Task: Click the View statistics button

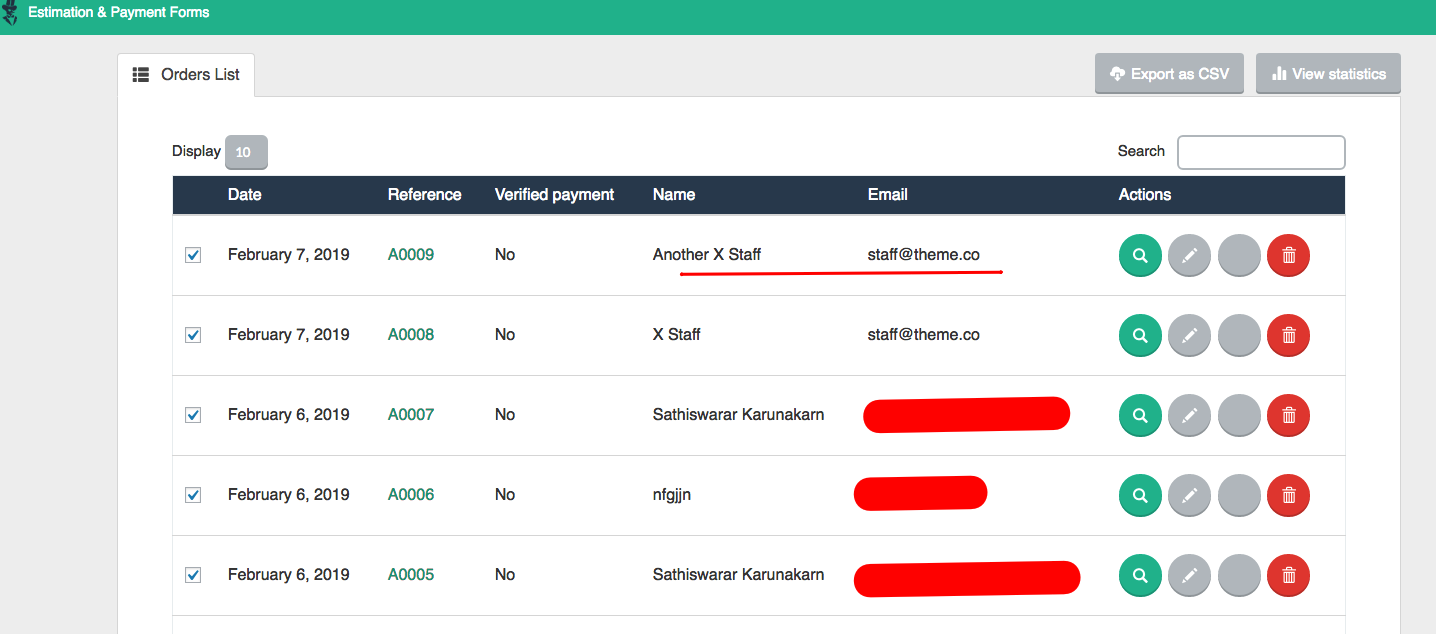Action: 1328,74
